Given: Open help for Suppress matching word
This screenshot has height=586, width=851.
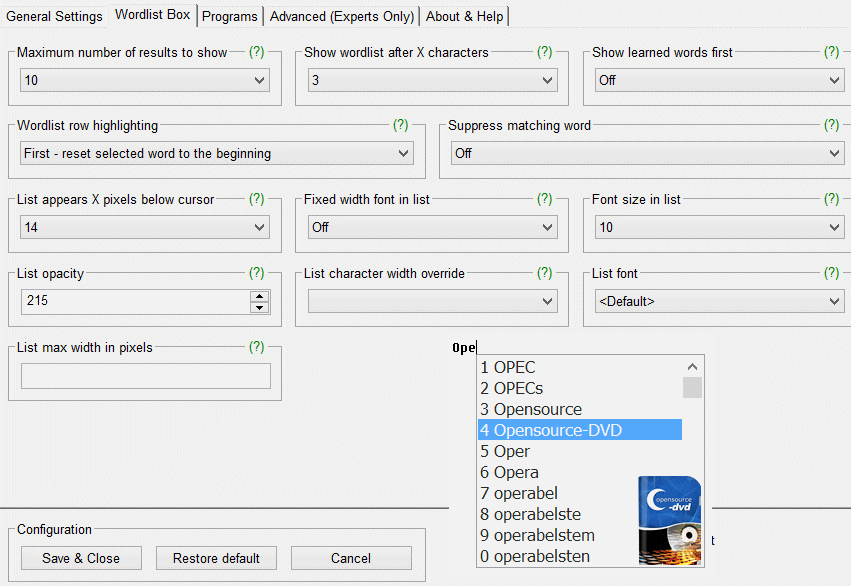Looking at the screenshot, I should point(831,126).
